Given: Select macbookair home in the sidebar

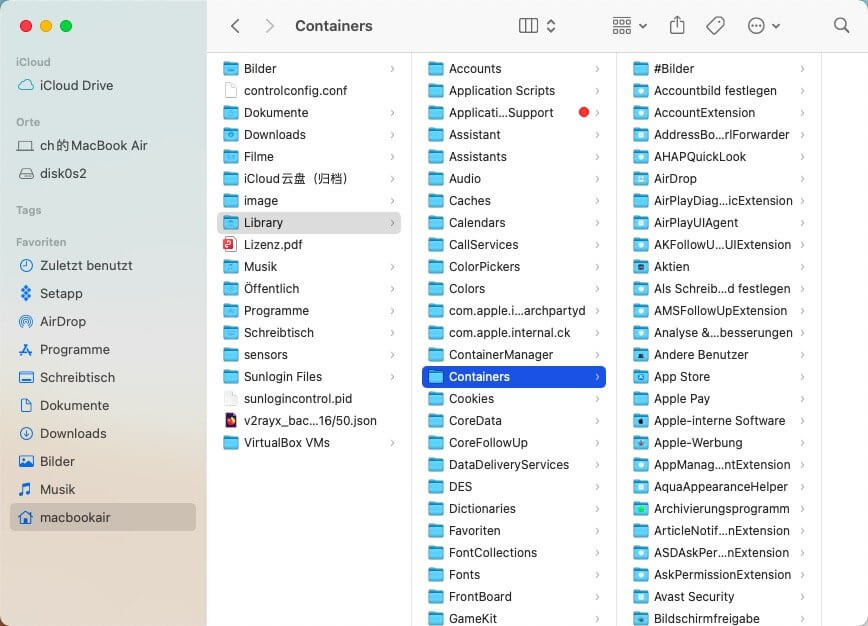Looking at the screenshot, I should [x=103, y=518].
